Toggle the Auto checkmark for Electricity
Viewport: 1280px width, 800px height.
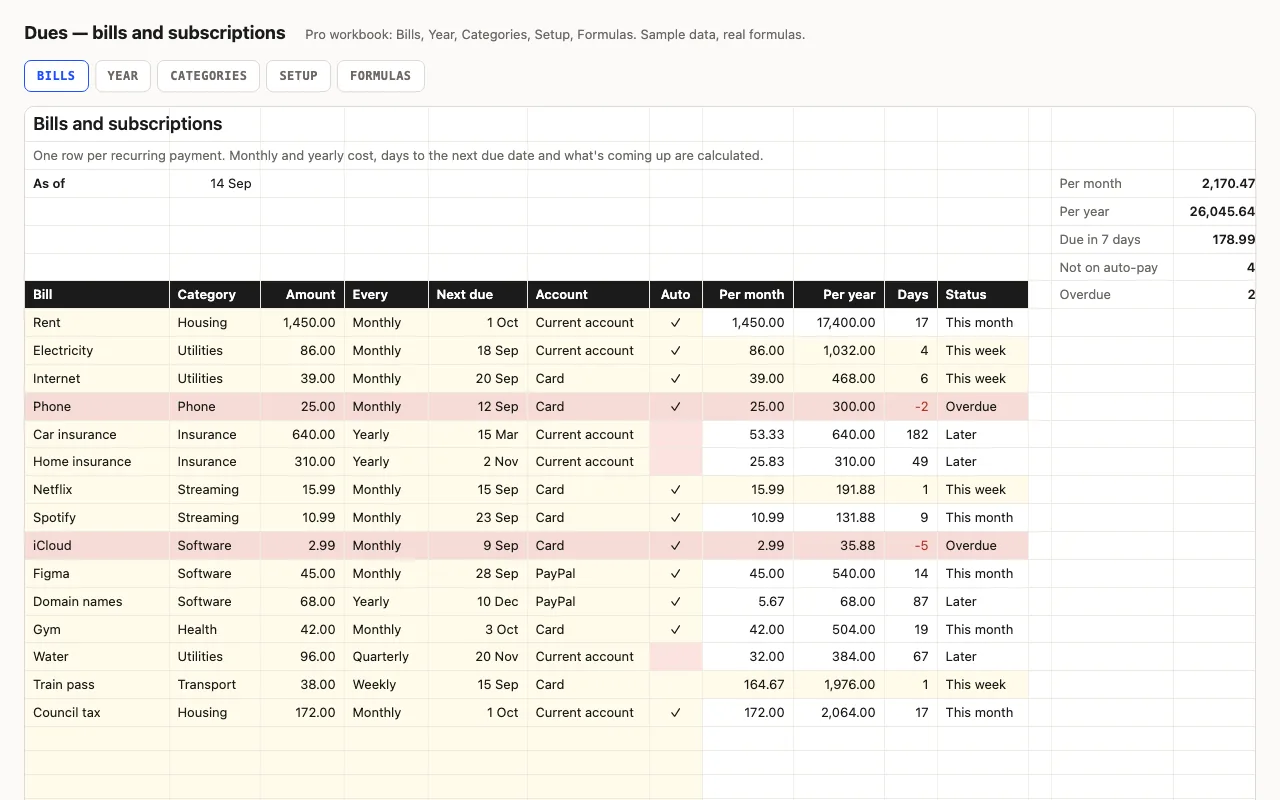point(676,351)
